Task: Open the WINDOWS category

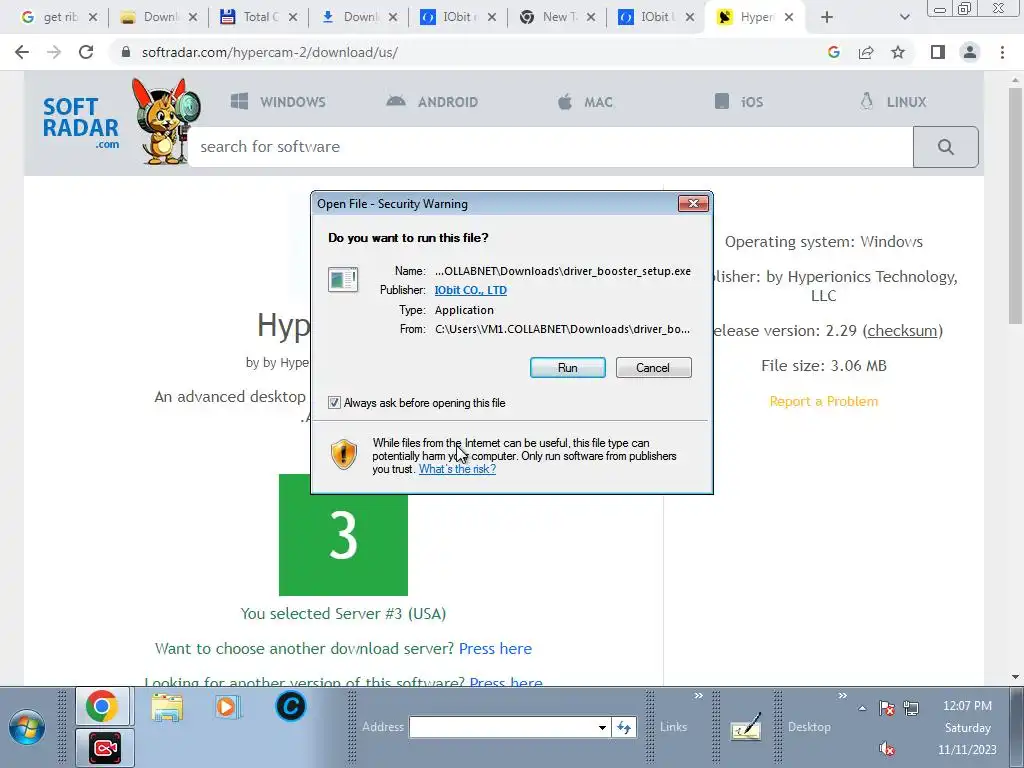Action: pyautogui.click(x=278, y=102)
